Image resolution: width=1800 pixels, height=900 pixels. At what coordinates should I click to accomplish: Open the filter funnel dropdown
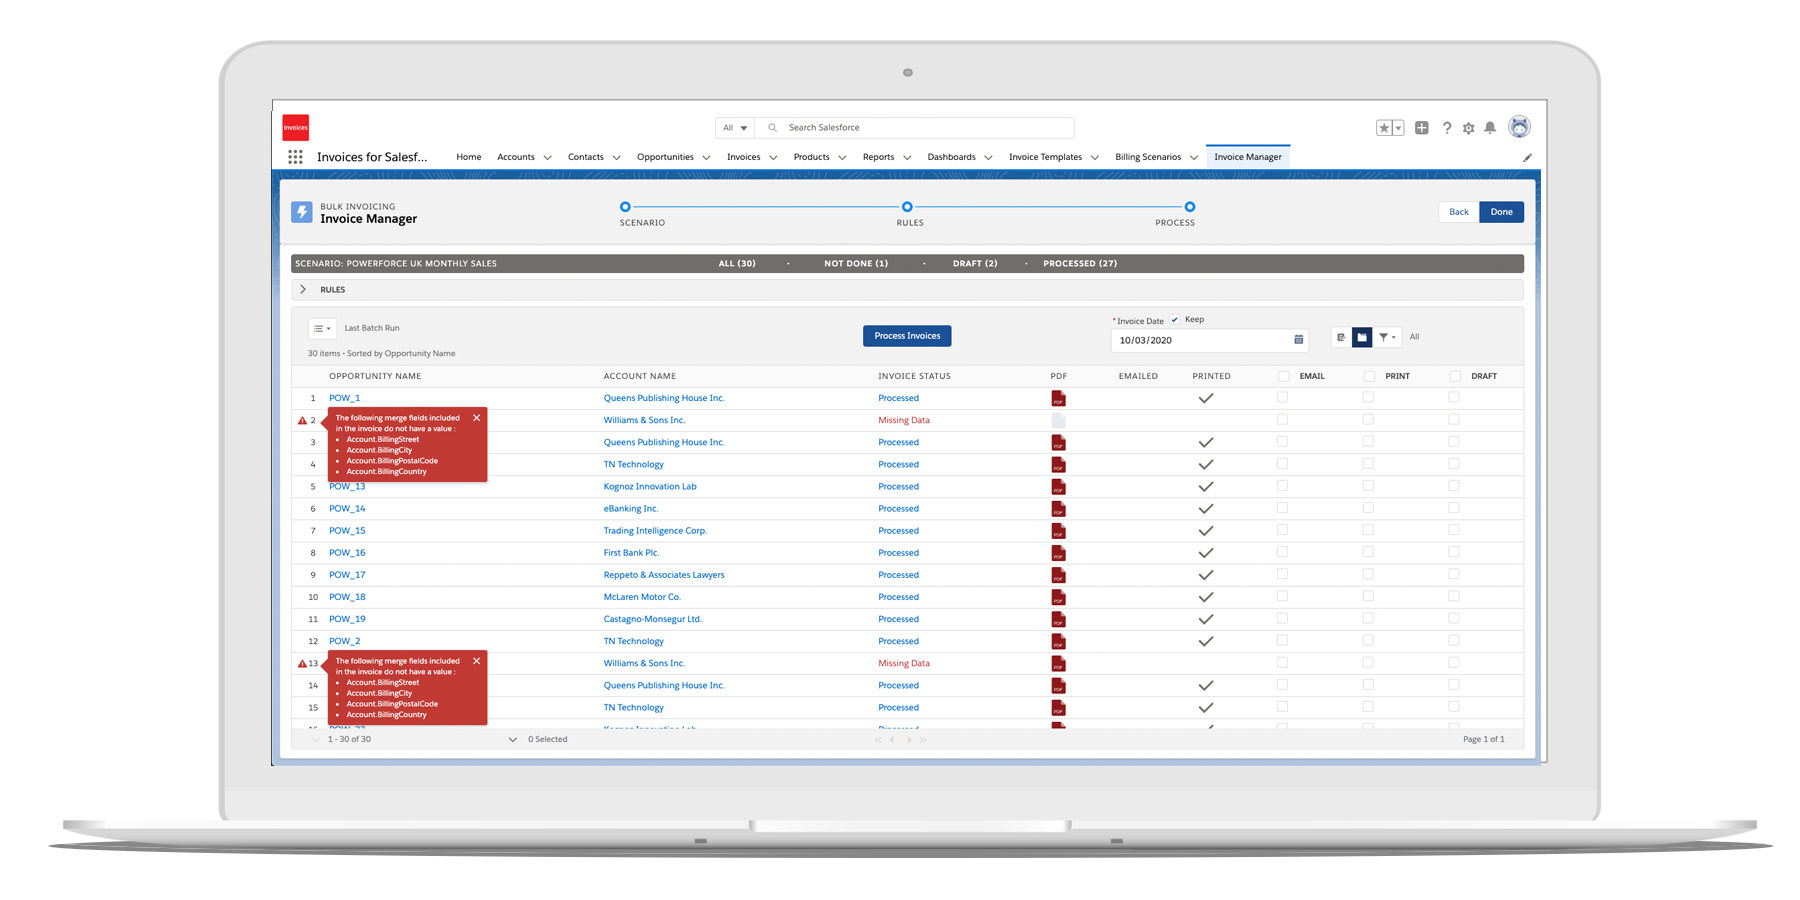pos(1387,338)
